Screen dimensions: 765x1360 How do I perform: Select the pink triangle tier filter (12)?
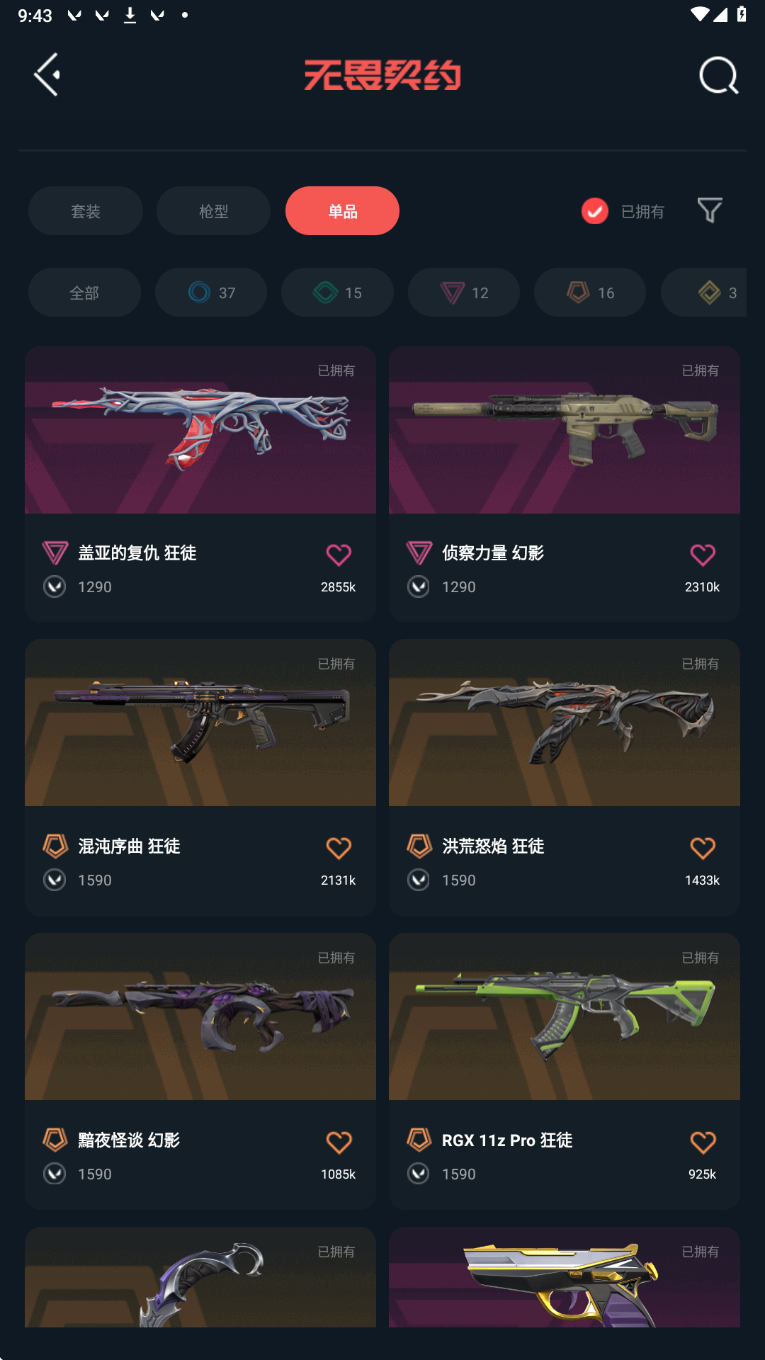coord(464,293)
